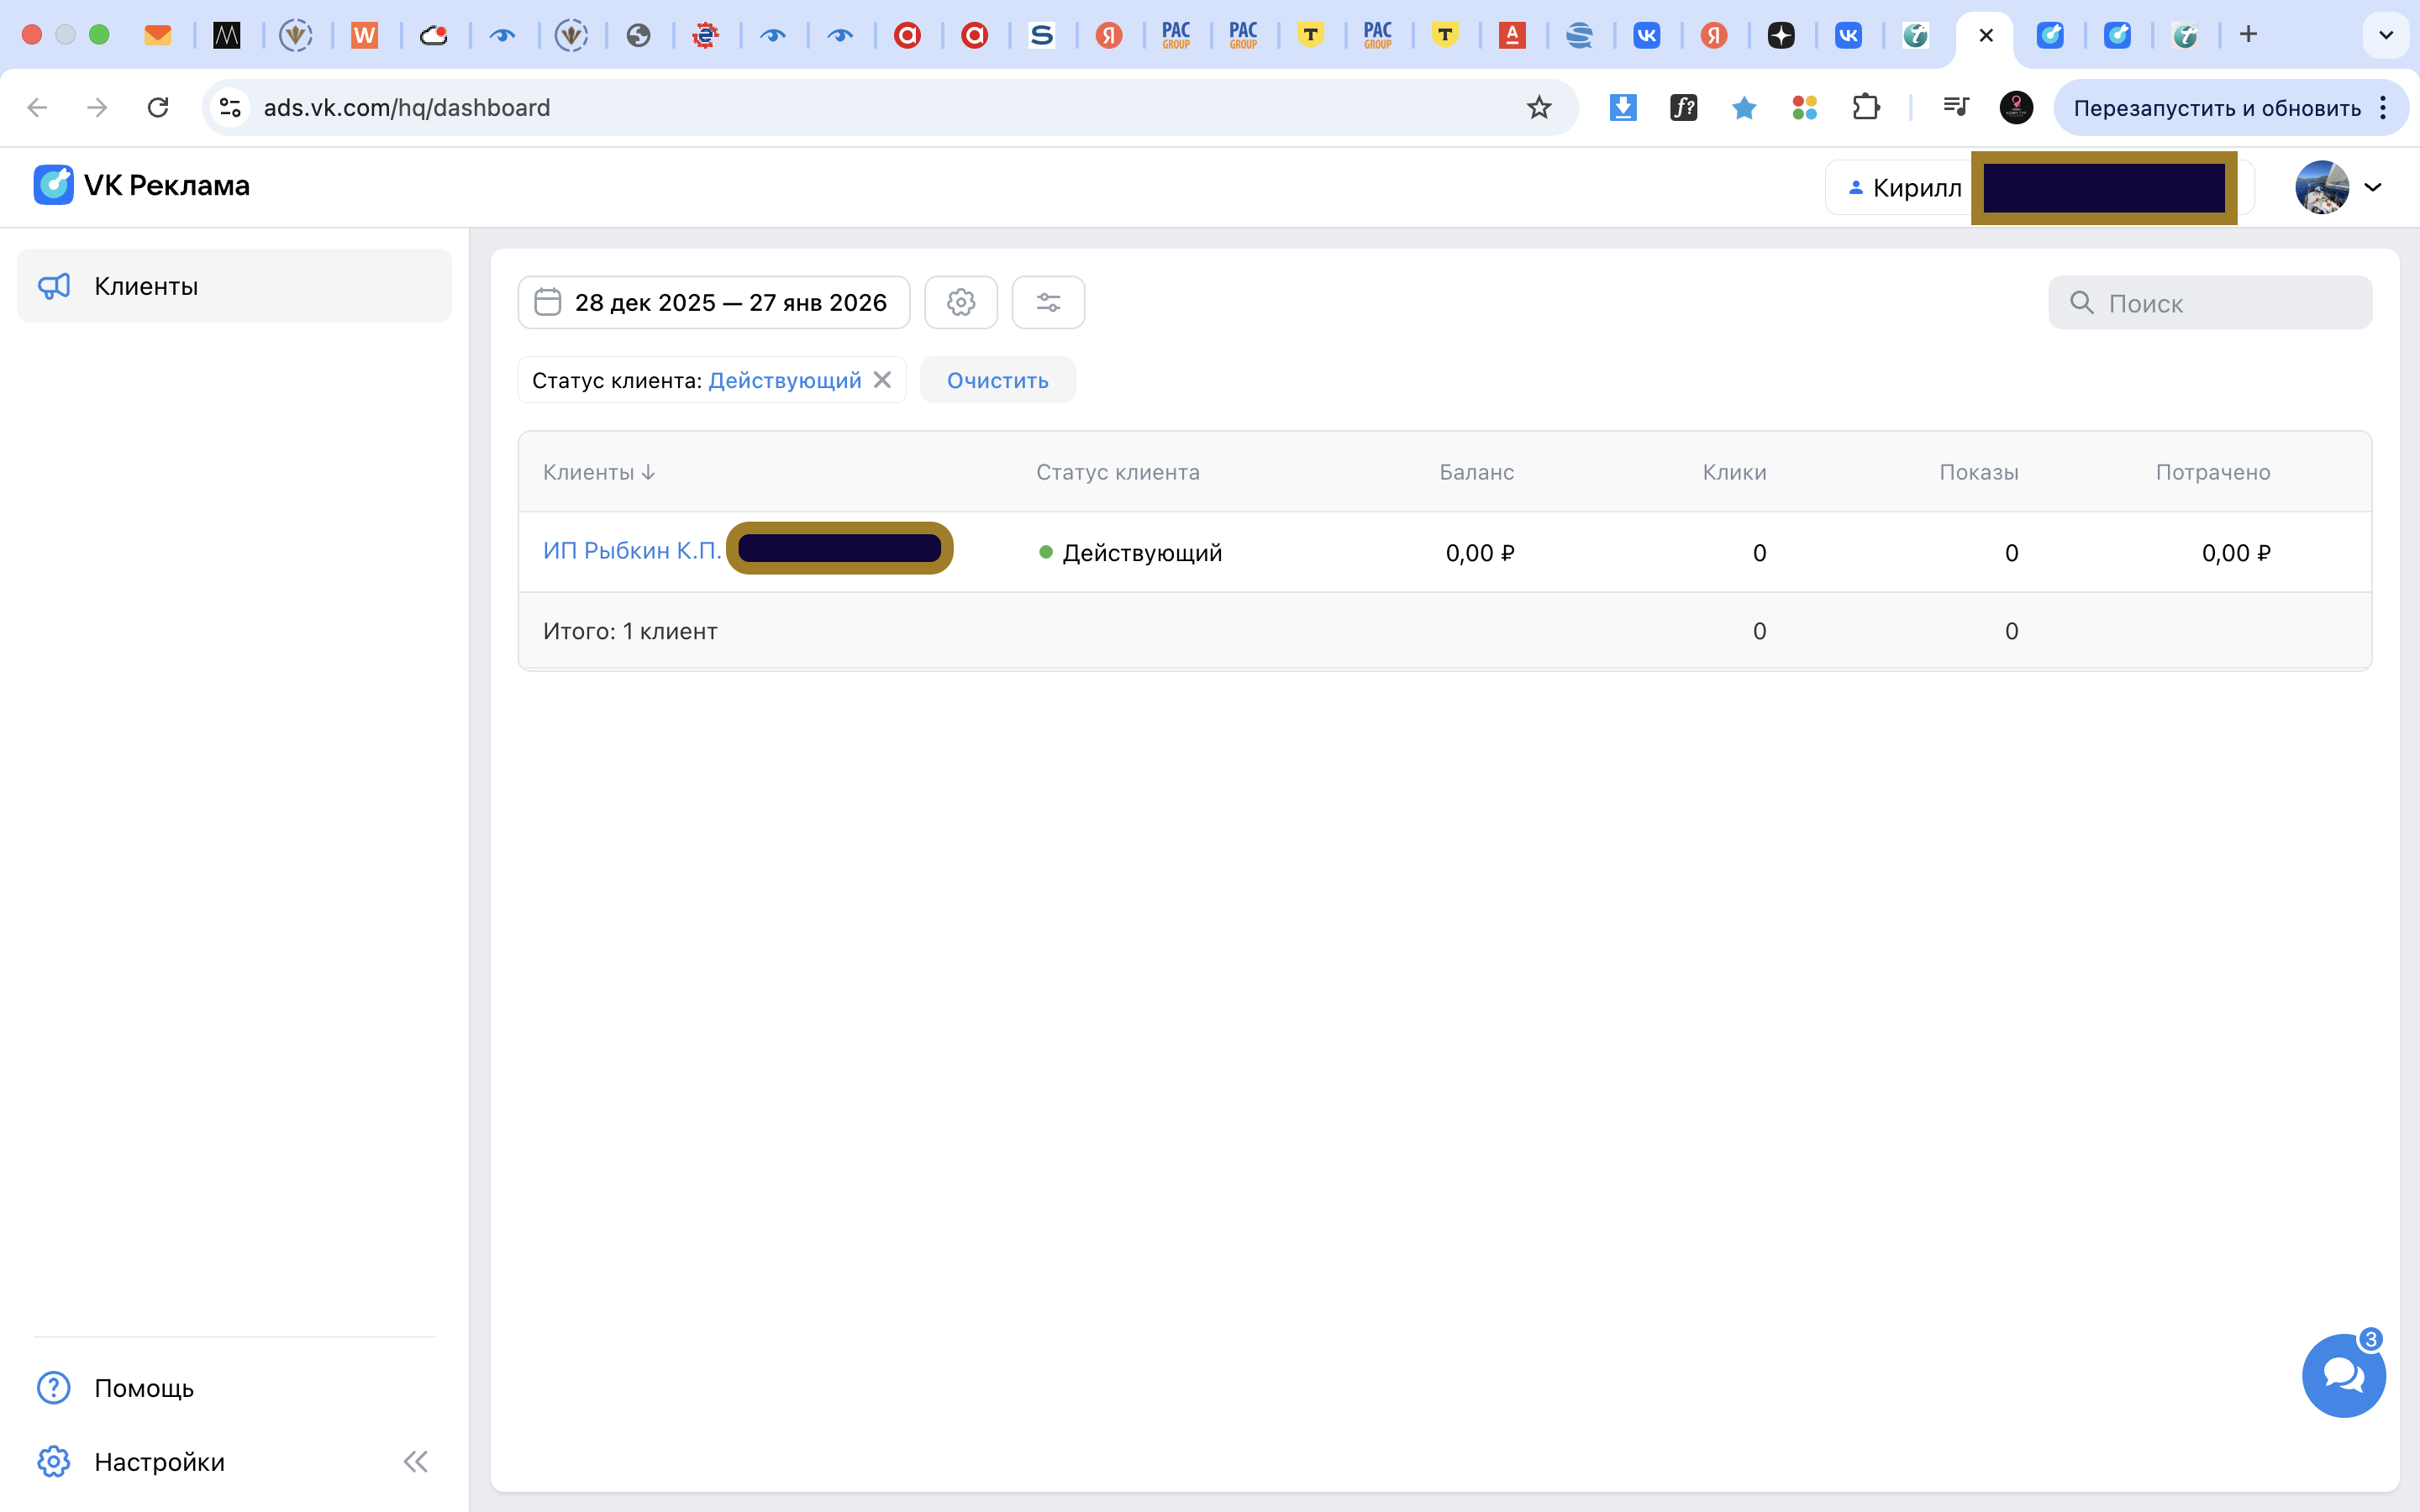Open Настройки in the sidebar

click(158, 1462)
